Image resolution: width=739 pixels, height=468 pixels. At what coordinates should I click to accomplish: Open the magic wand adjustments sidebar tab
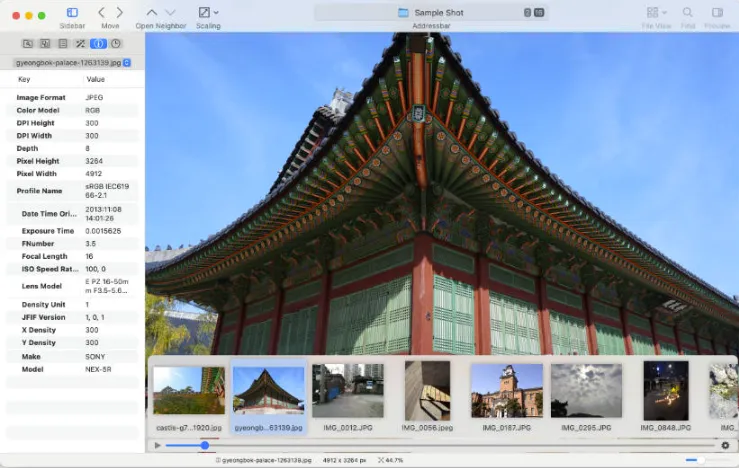tap(80, 44)
